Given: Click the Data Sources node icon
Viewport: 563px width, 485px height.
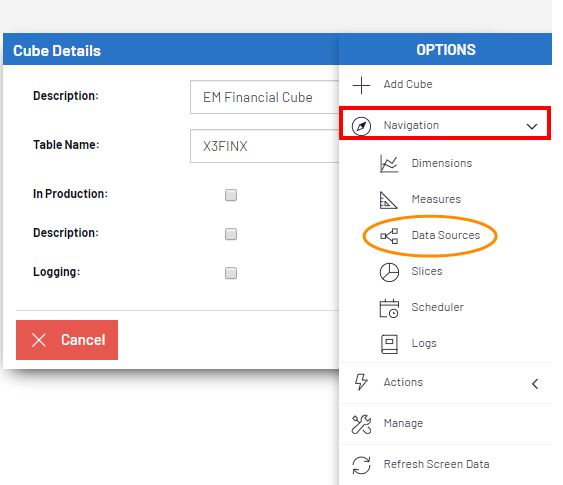Looking at the screenshot, I should 389,236.
